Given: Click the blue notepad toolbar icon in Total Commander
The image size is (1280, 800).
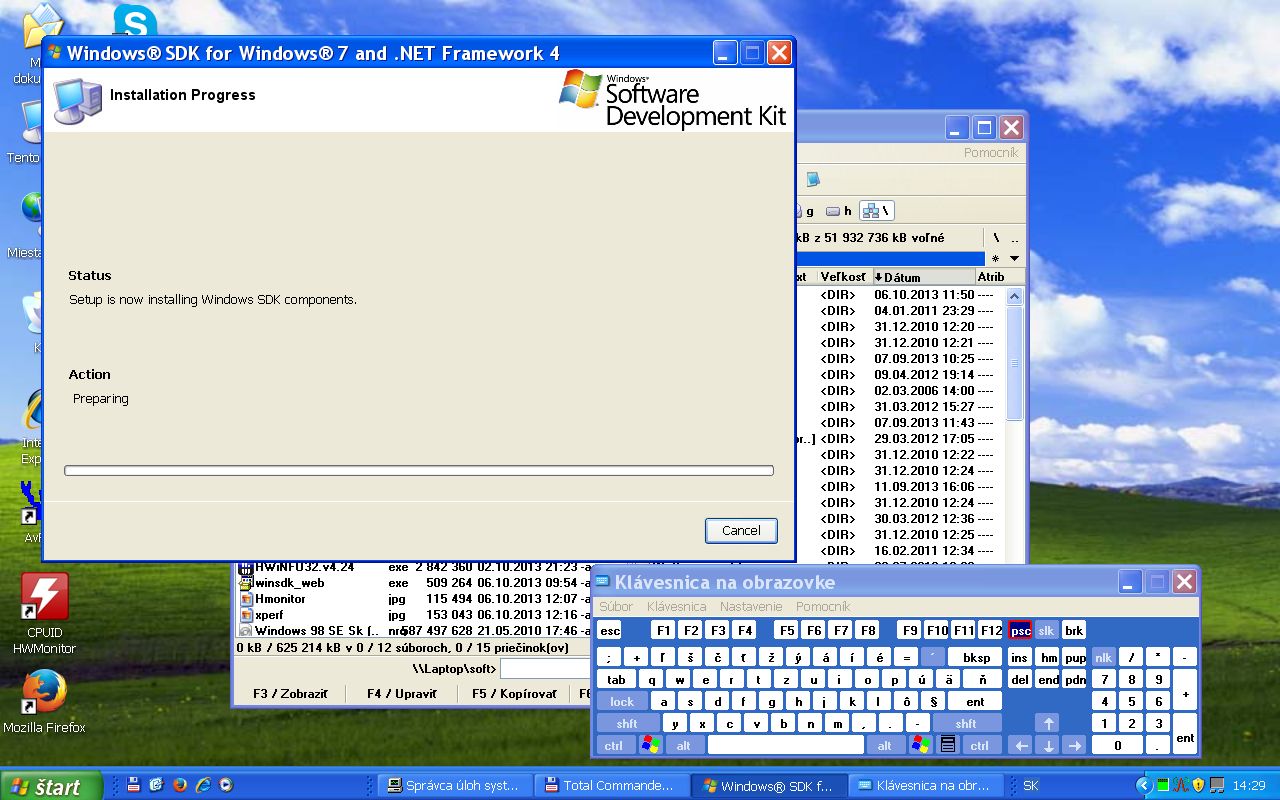Looking at the screenshot, I should 813,179.
